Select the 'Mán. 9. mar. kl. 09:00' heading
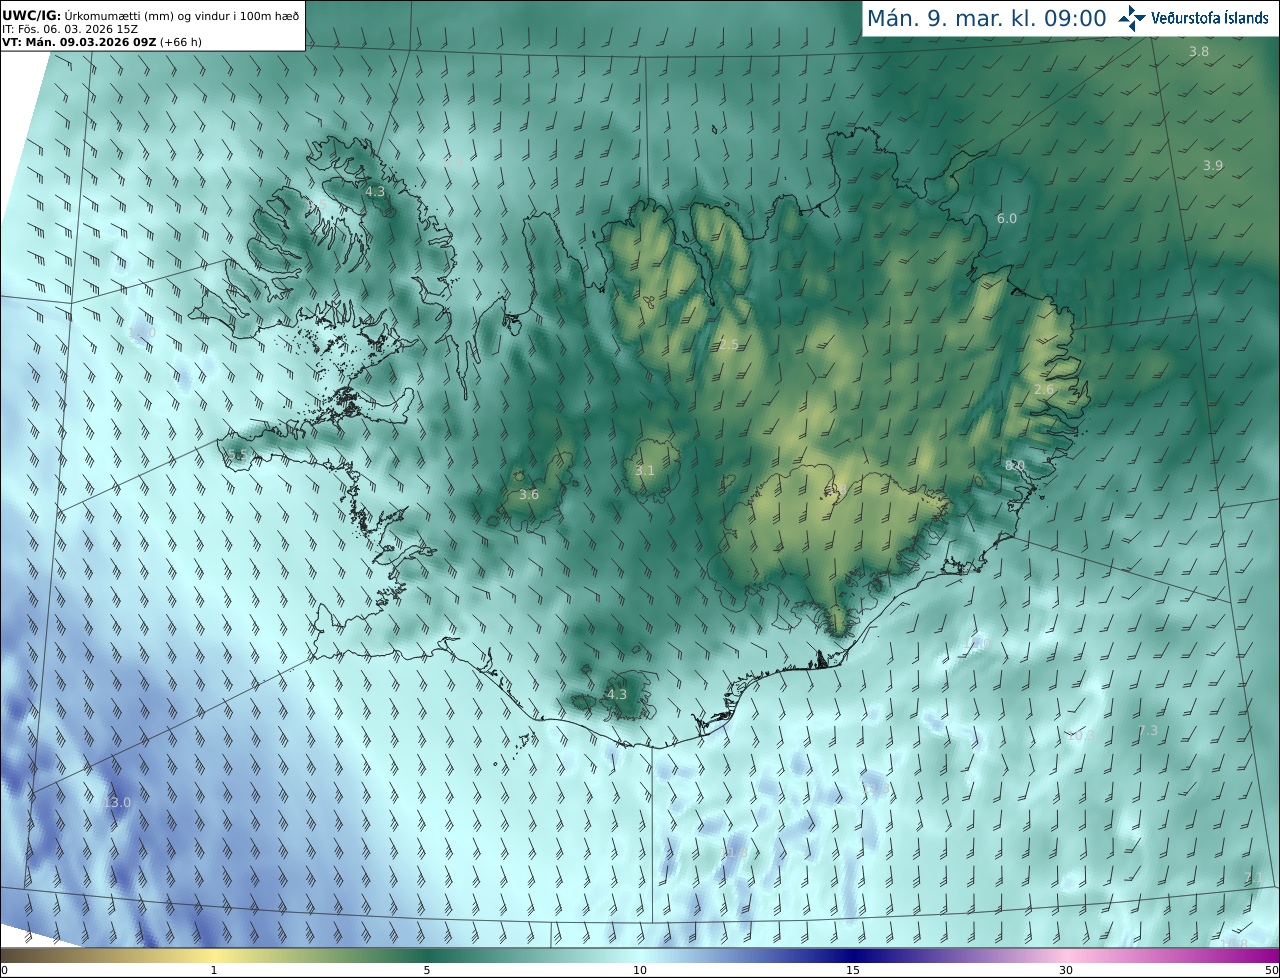This screenshot has width=1280, height=978. (x=986, y=18)
